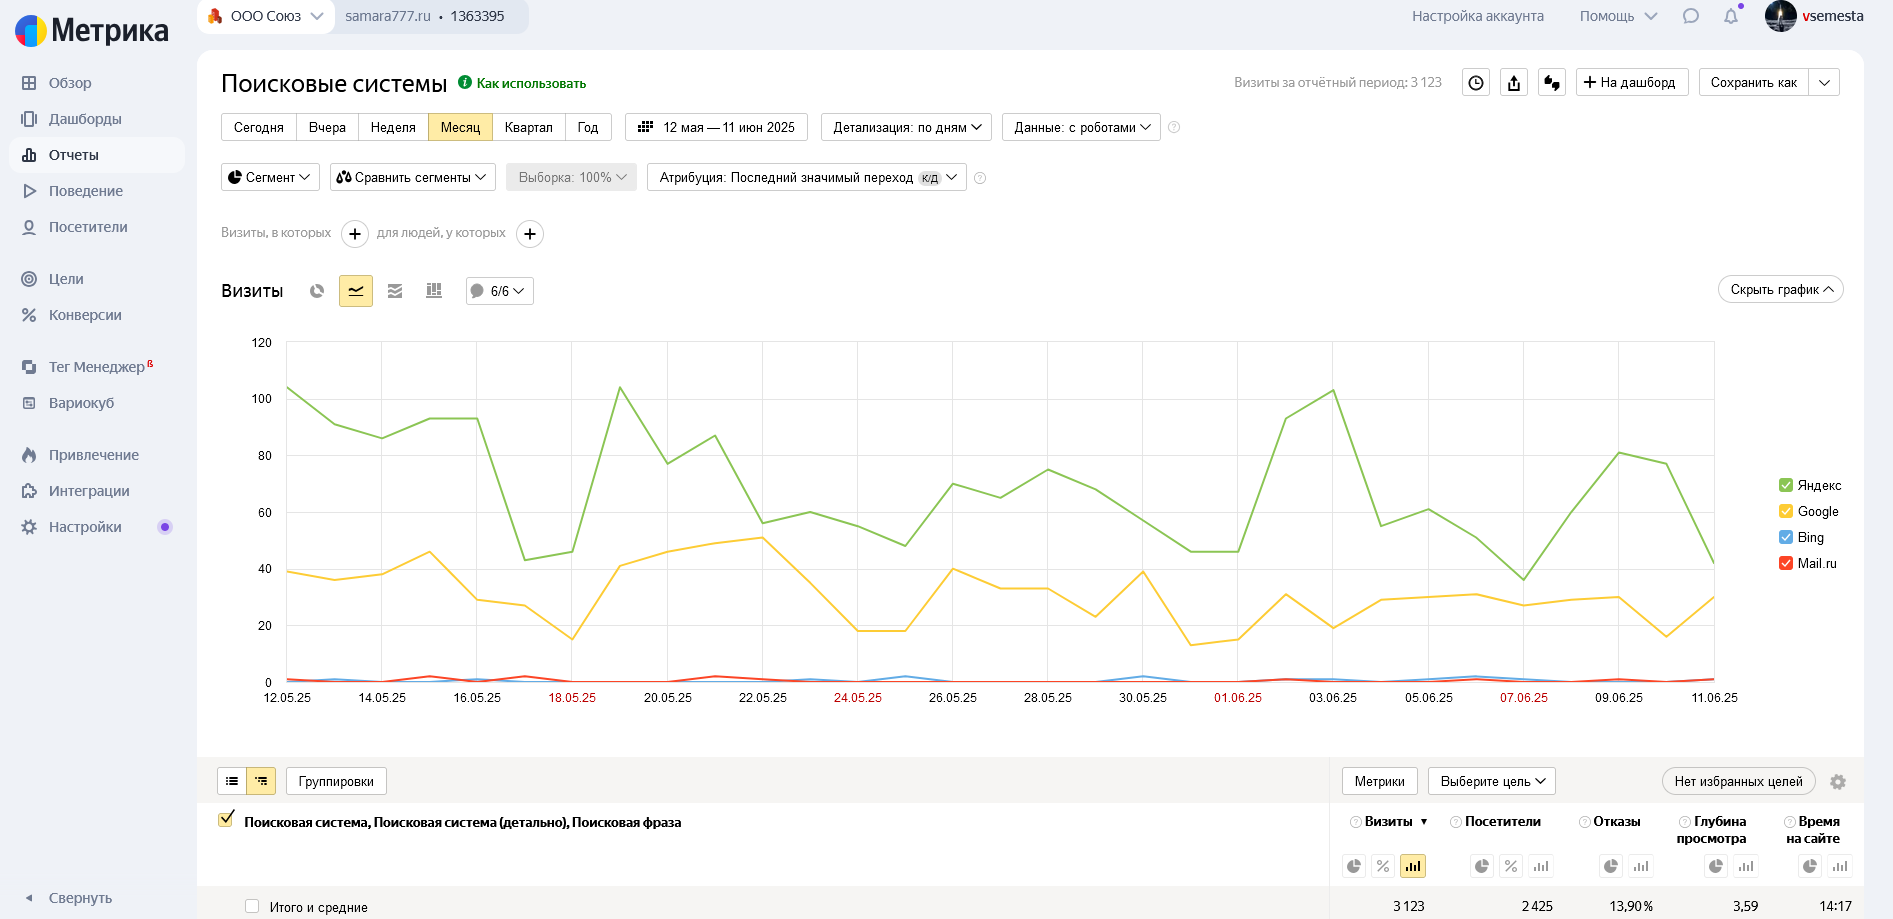Open Посетители person icon in sidebar
The height and width of the screenshot is (919, 1893).
[29, 227]
